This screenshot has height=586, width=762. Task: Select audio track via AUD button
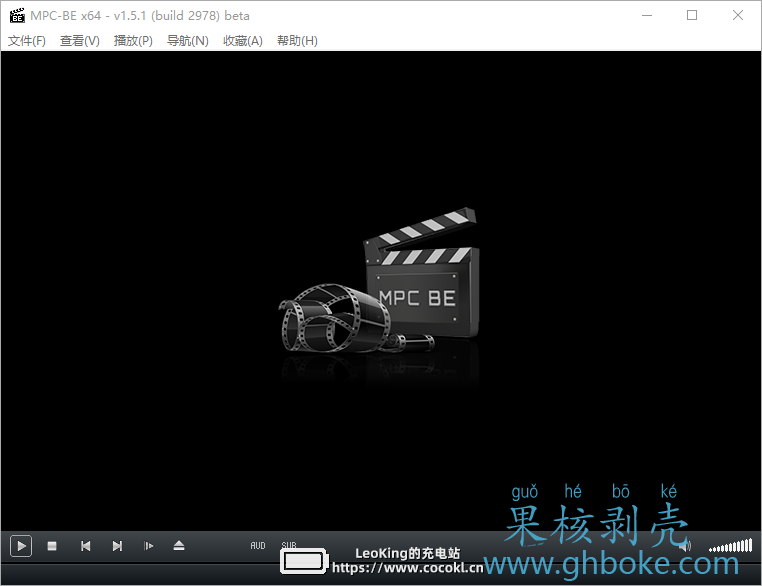(258, 546)
